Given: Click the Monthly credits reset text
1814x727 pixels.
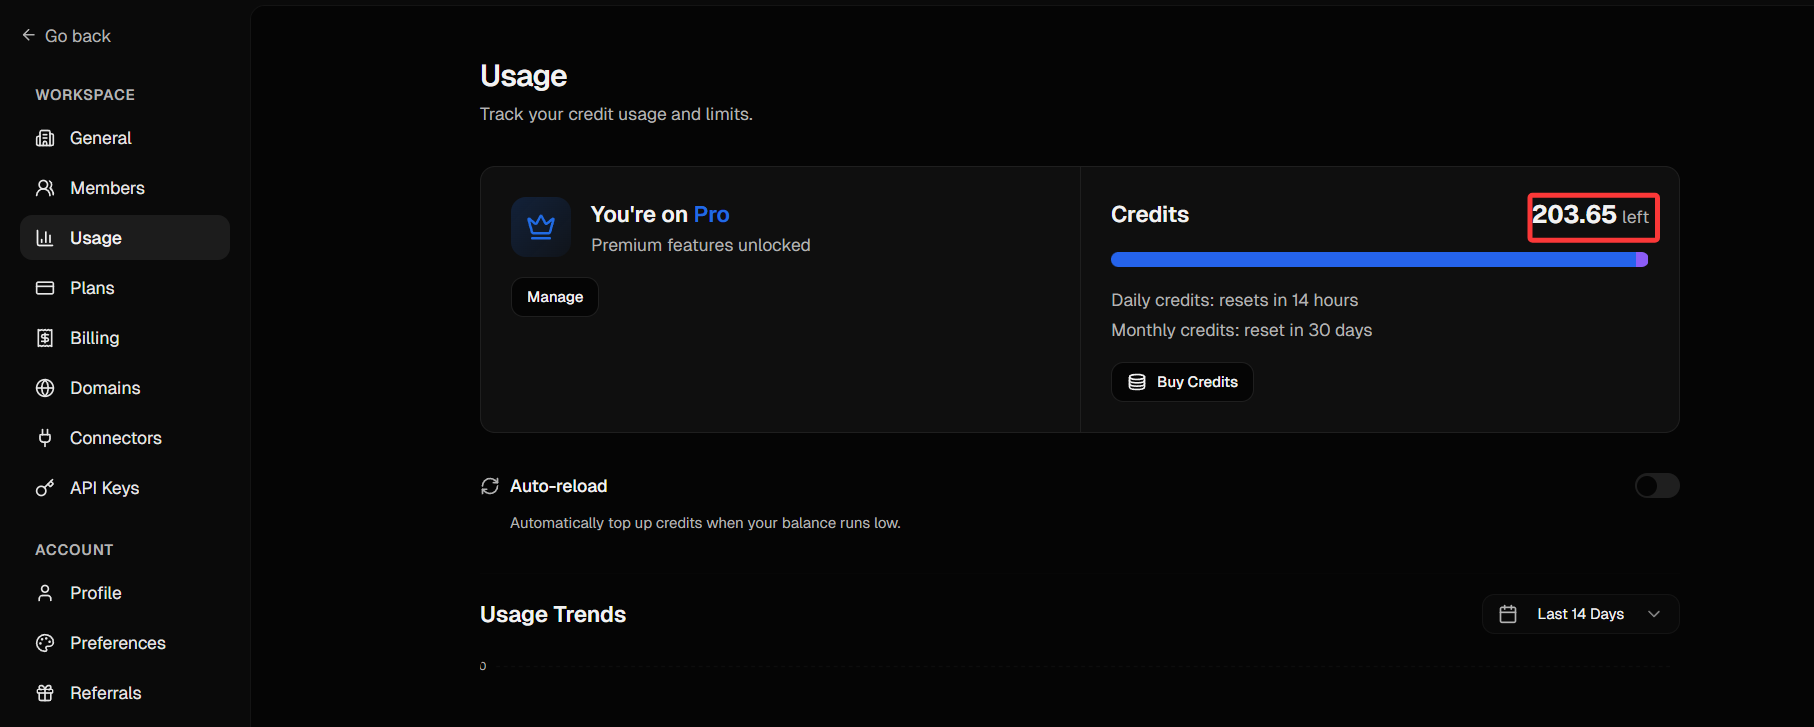Looking at the screenshot, I should click(x=1241, y=330).
